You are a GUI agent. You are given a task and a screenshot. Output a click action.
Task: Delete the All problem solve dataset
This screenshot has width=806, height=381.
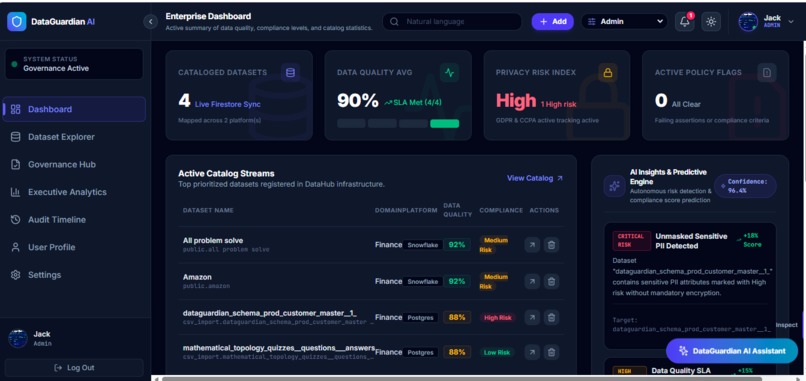[552, 245]
